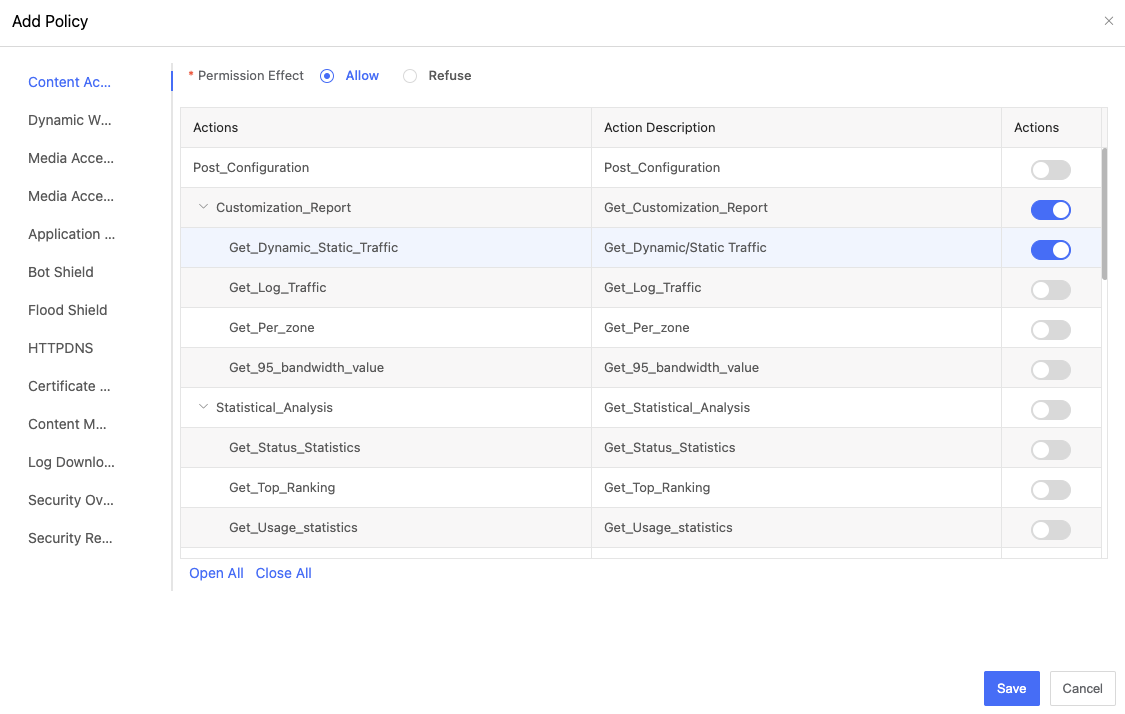Turn off Get_Dynamic_Static_Traffic switch
Image resolution: width=1125 pixels, height=714 pixels.
[x=1050, y=250]
